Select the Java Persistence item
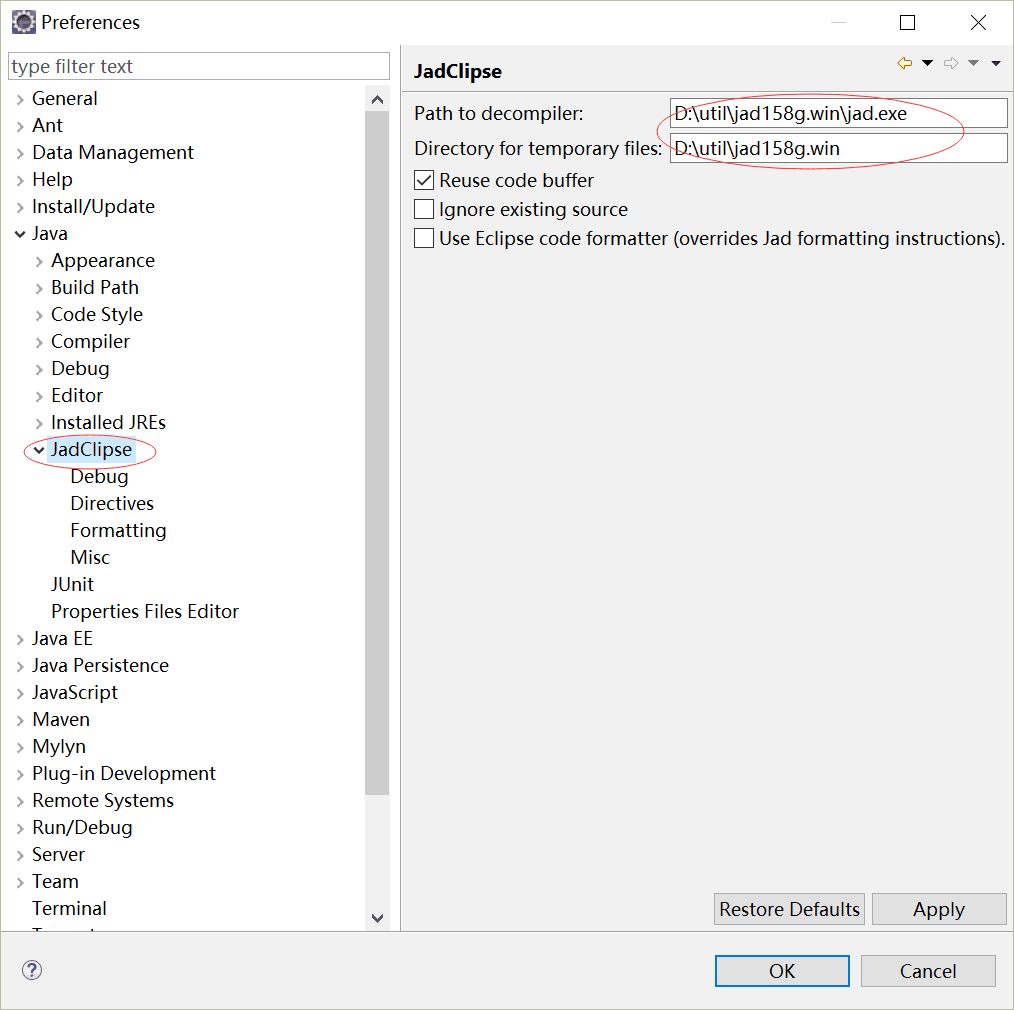Screen dimensions: 1014x1010 pos(100,666)
